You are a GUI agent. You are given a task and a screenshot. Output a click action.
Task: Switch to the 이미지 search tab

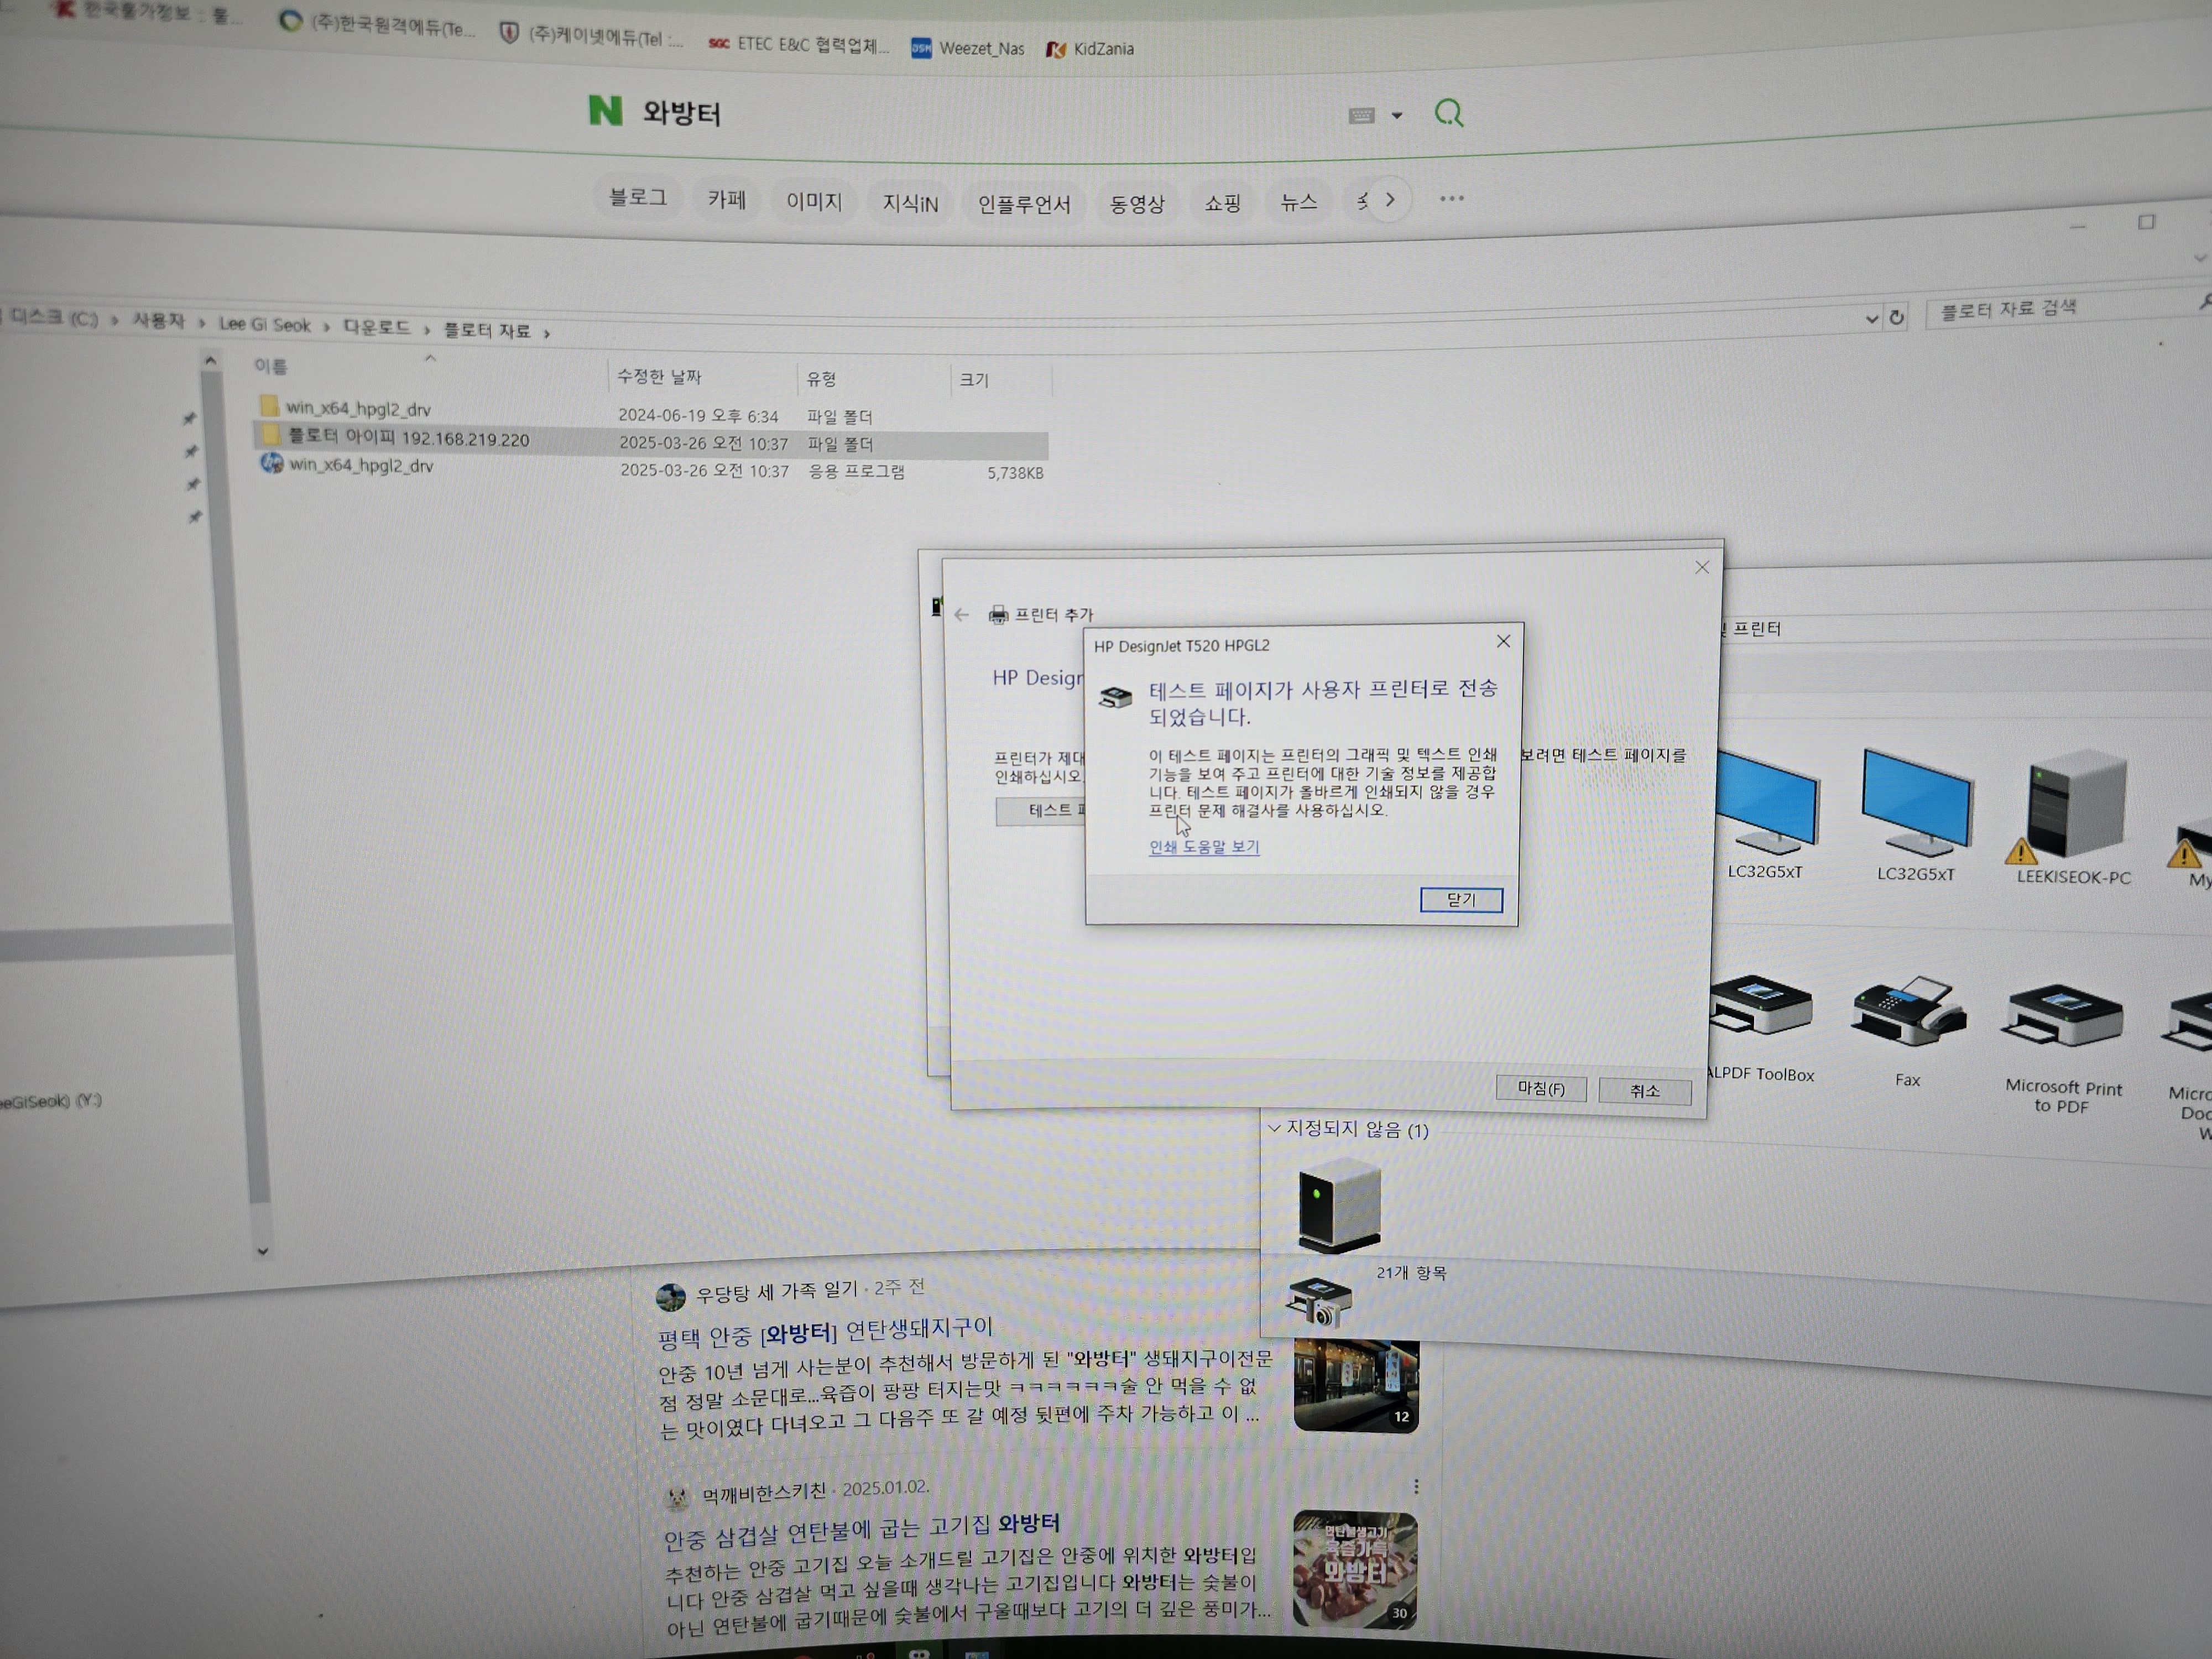click(813, 201)
